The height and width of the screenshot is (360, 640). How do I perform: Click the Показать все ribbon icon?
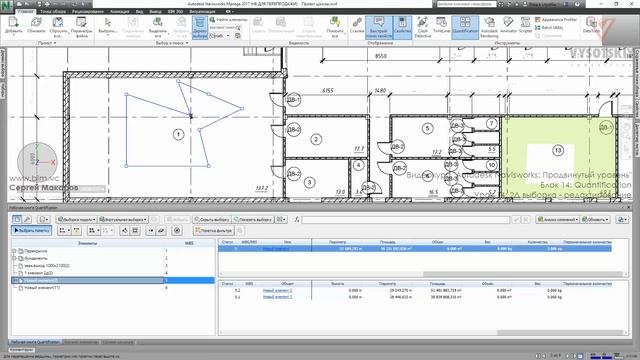pos(335,27)
